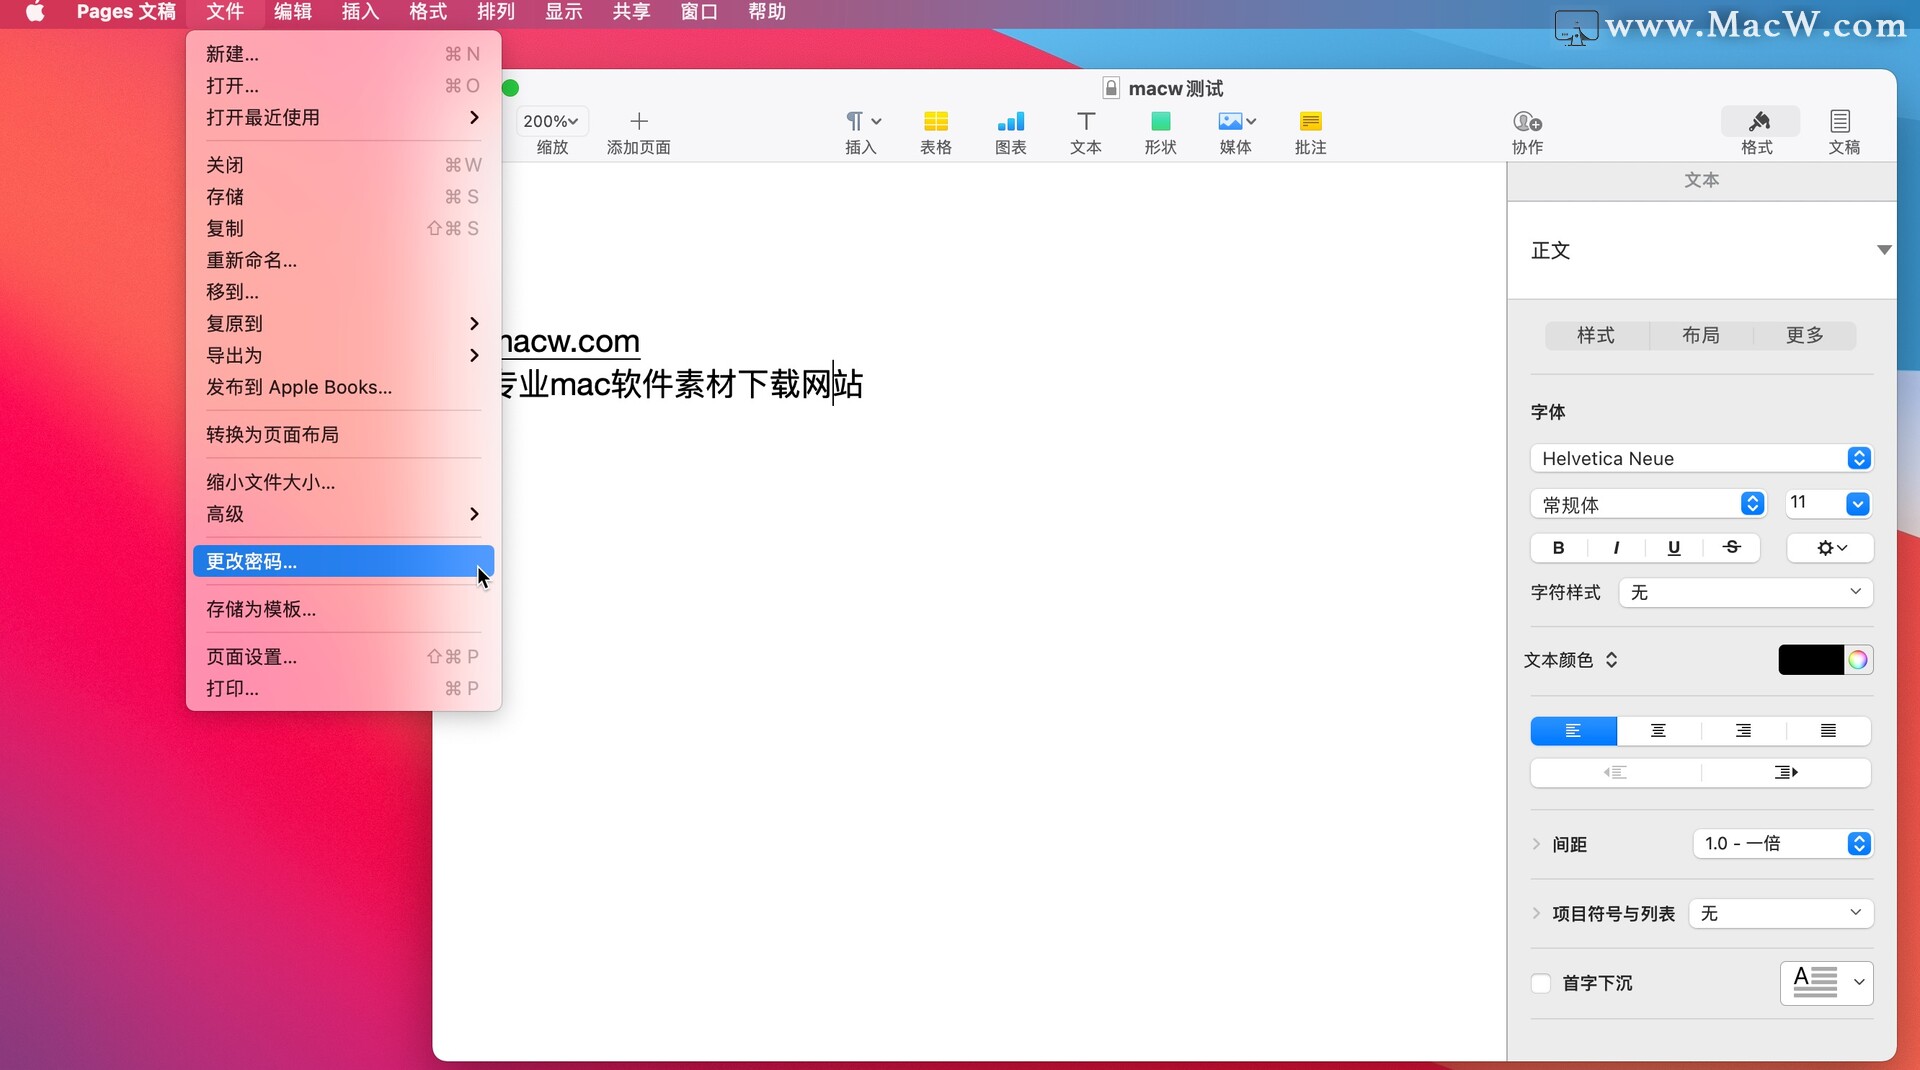This screenshot has width=1920, height=1070.
Task: Open the Helvetica Neue font dropdown
Action: point(1702,458)
